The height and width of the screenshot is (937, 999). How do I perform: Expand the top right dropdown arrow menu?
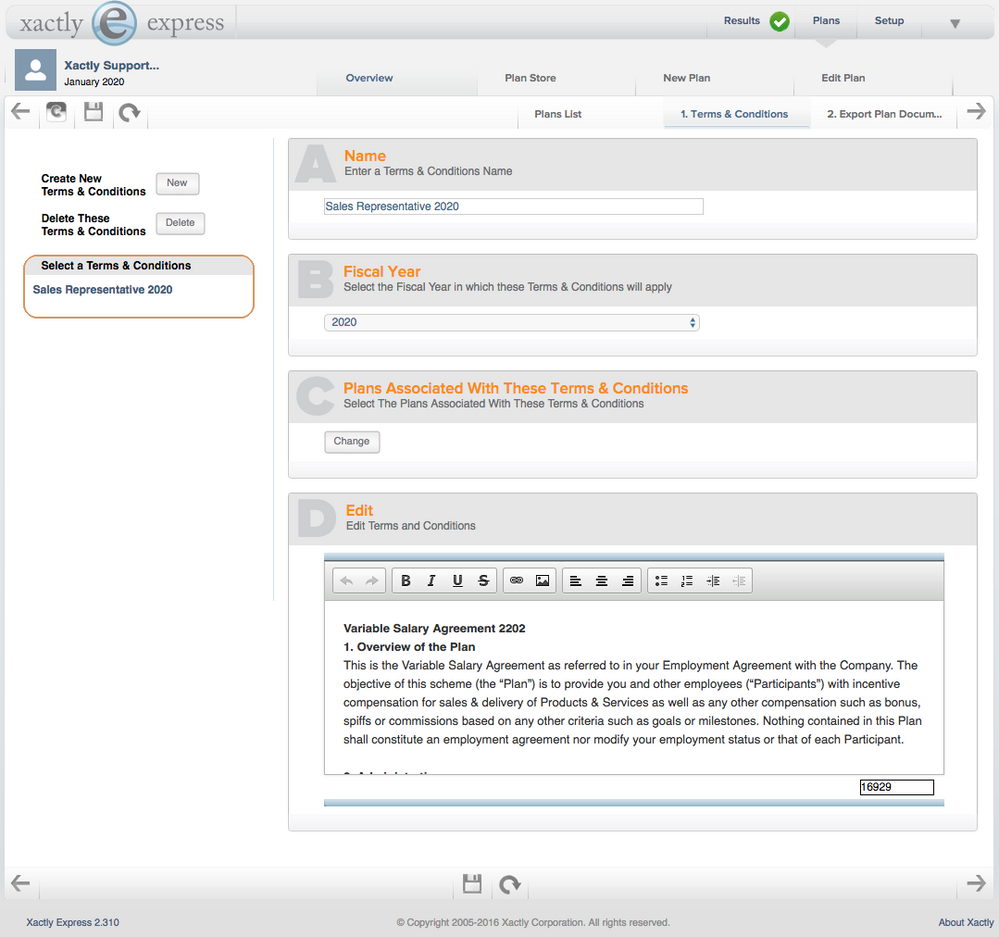955,24
